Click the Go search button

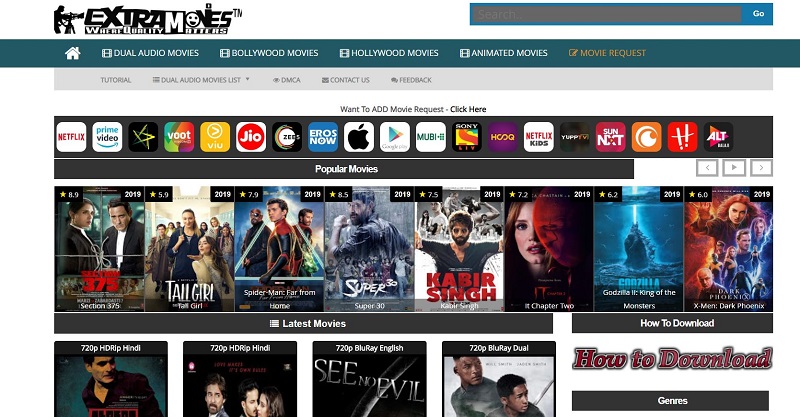(x=758, y=14)
